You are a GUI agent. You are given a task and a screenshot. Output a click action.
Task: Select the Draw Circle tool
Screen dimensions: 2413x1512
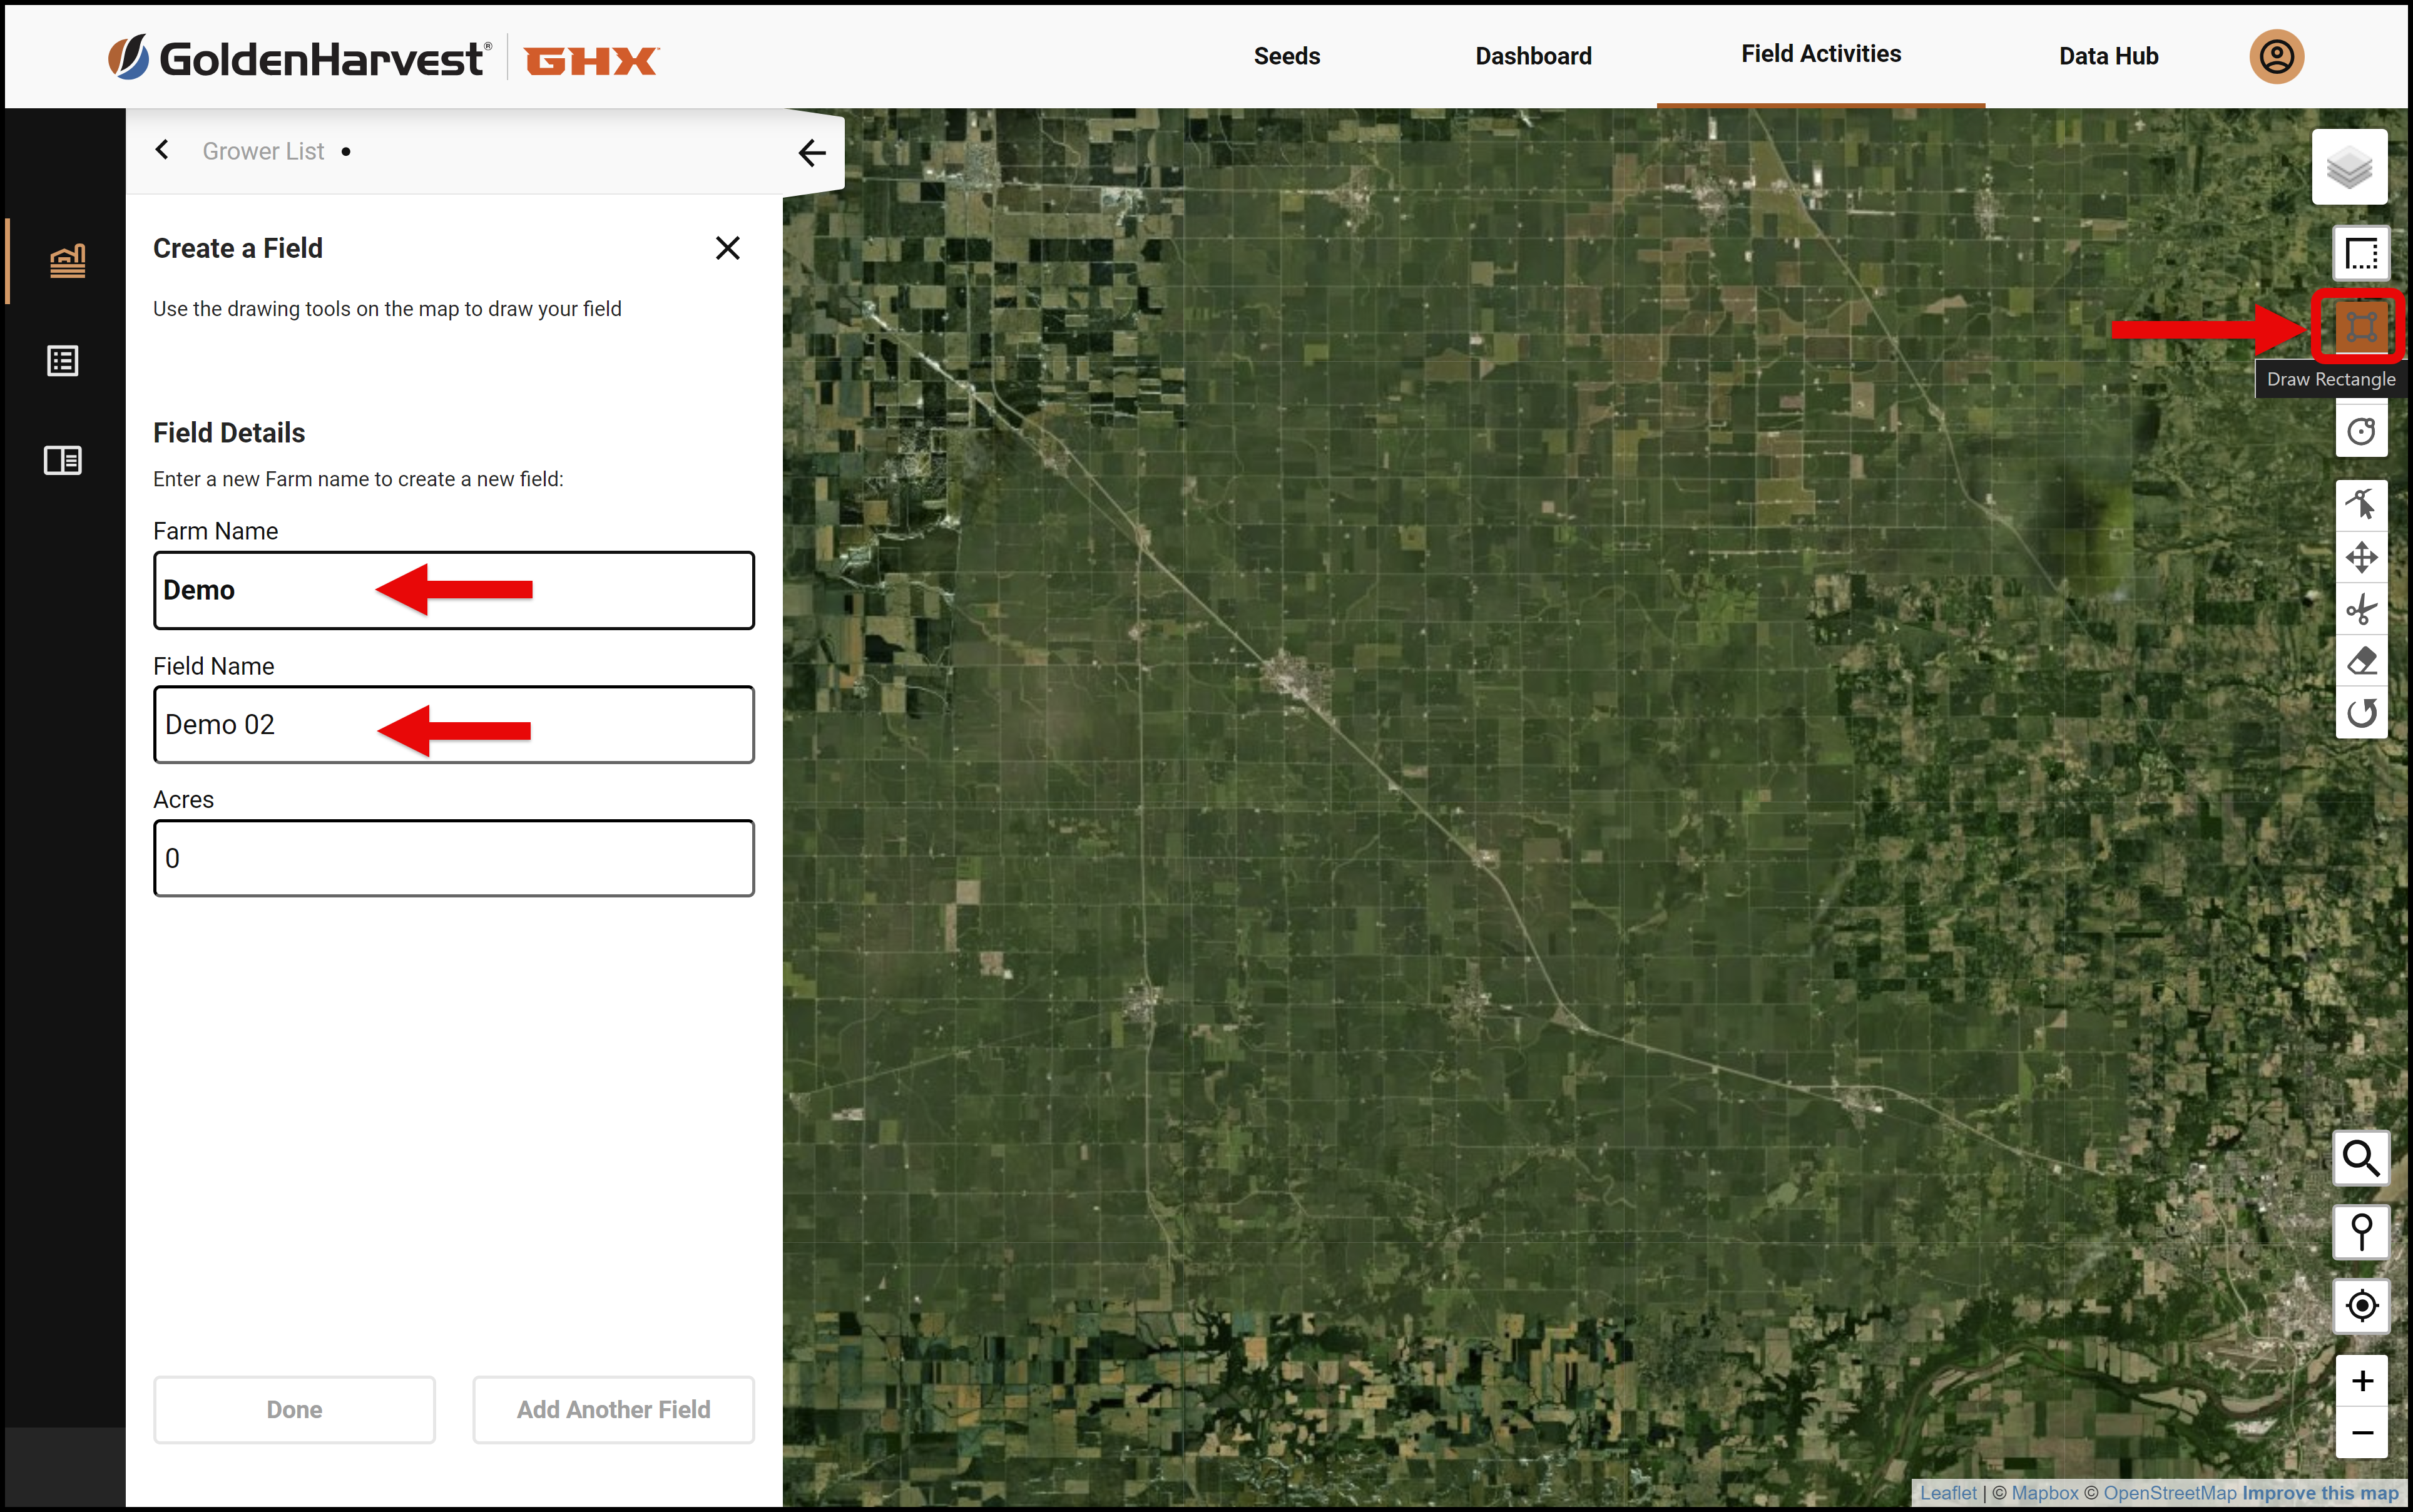point(2361,431)
